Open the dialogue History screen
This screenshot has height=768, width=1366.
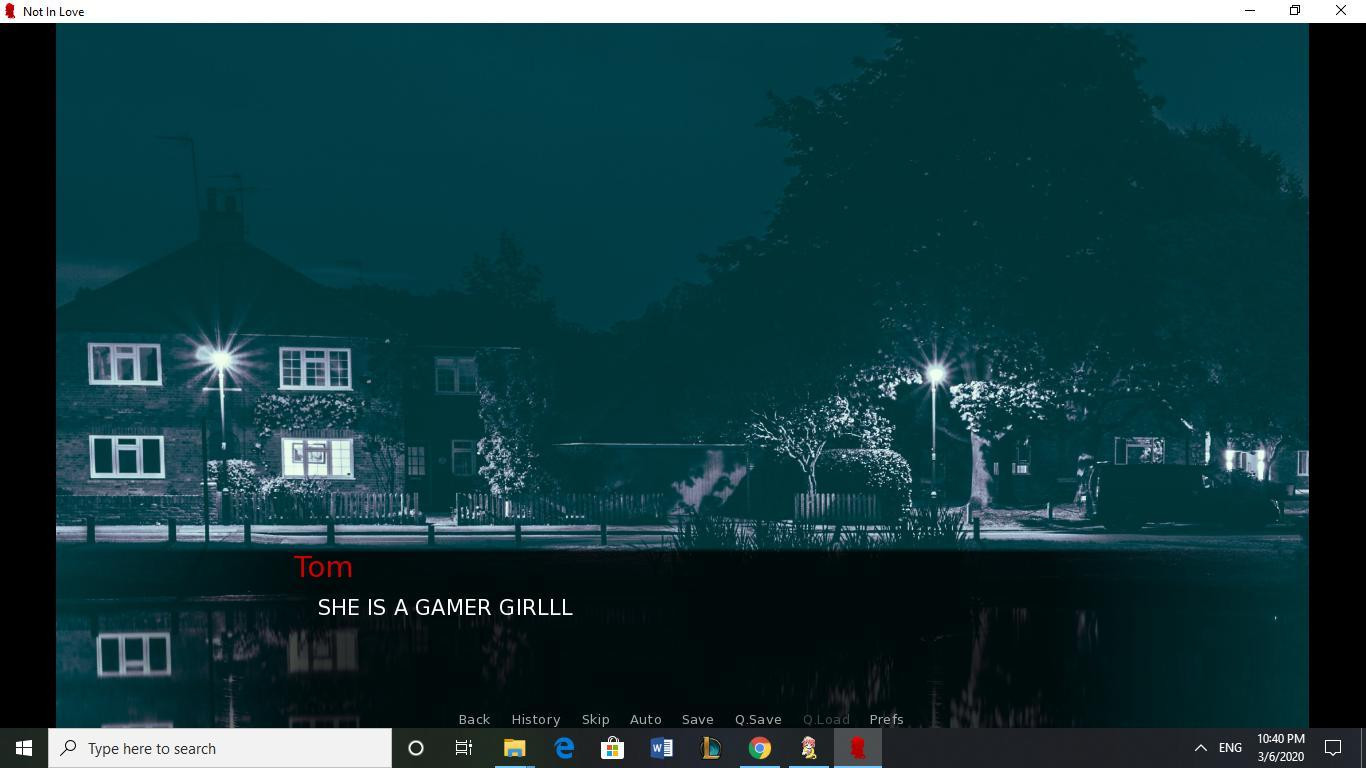(536, 719)
